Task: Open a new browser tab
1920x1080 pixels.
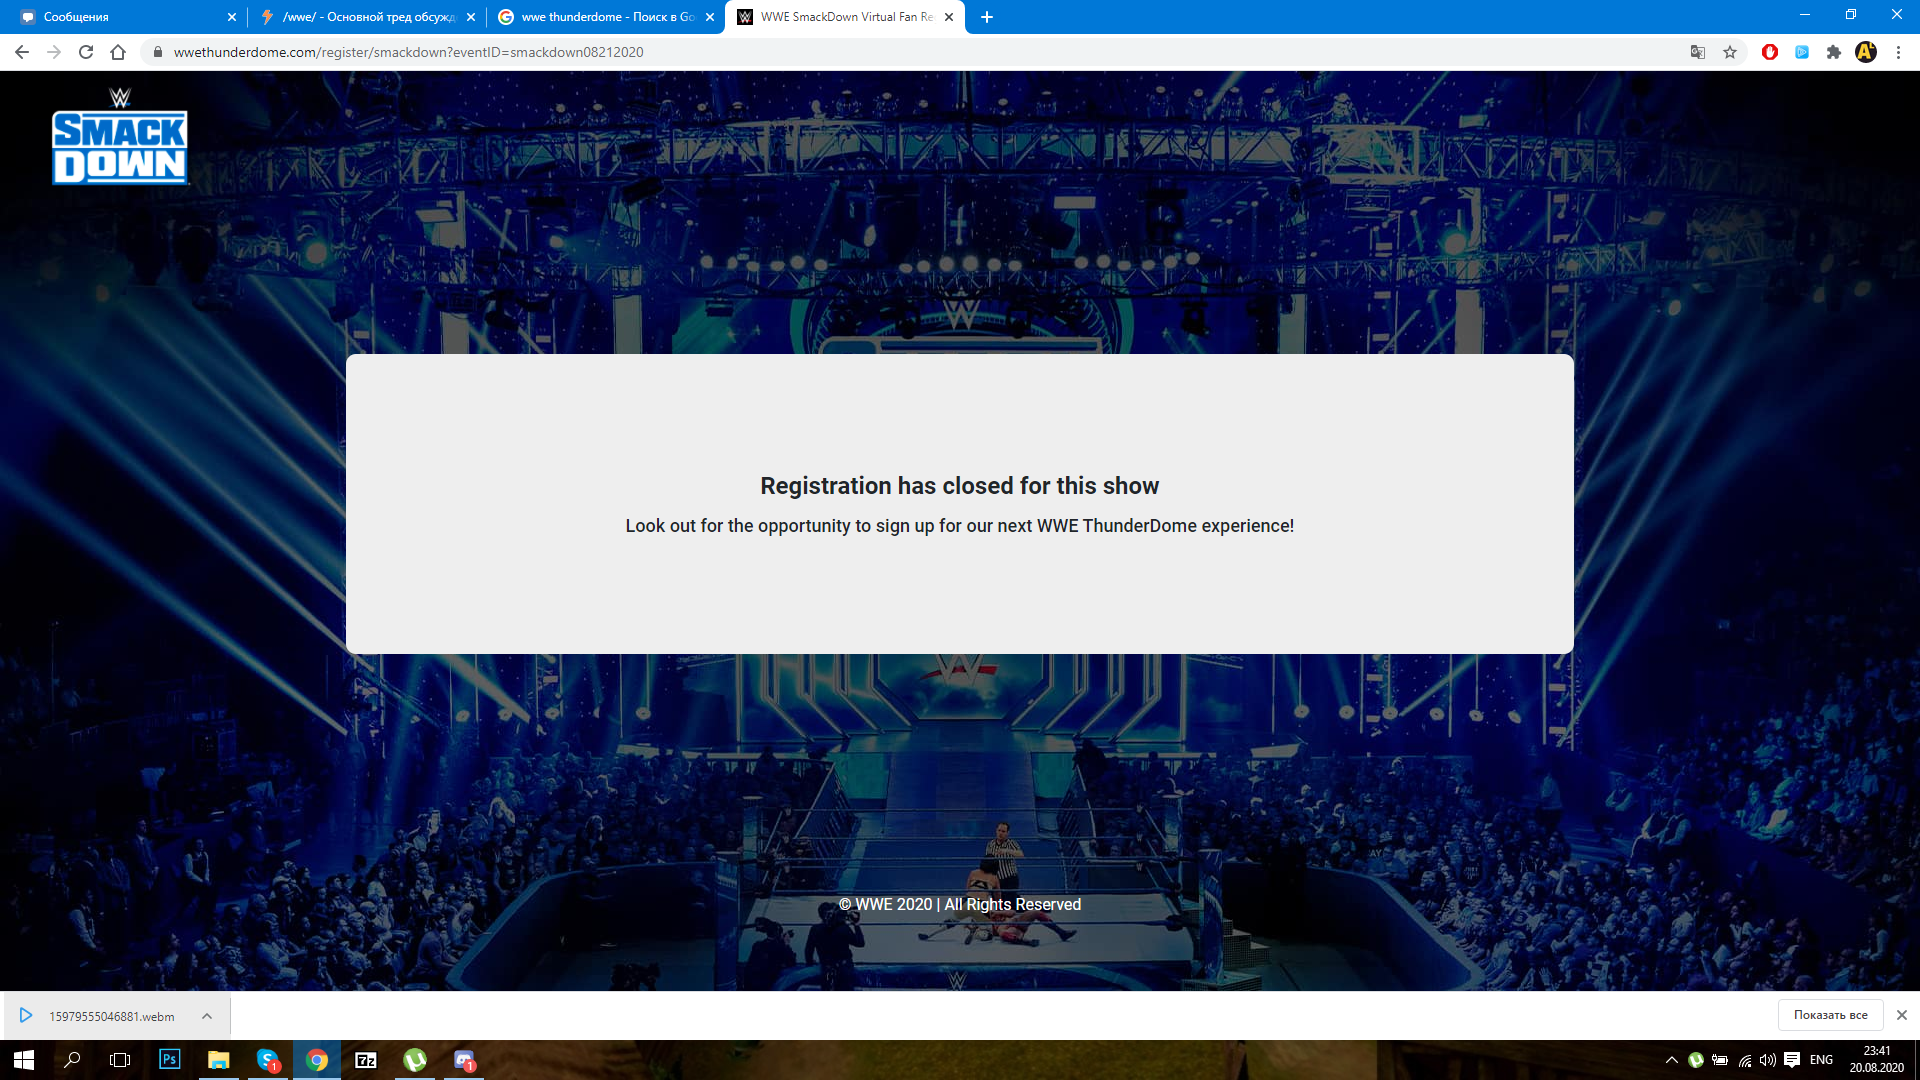Action: (987, 17)
